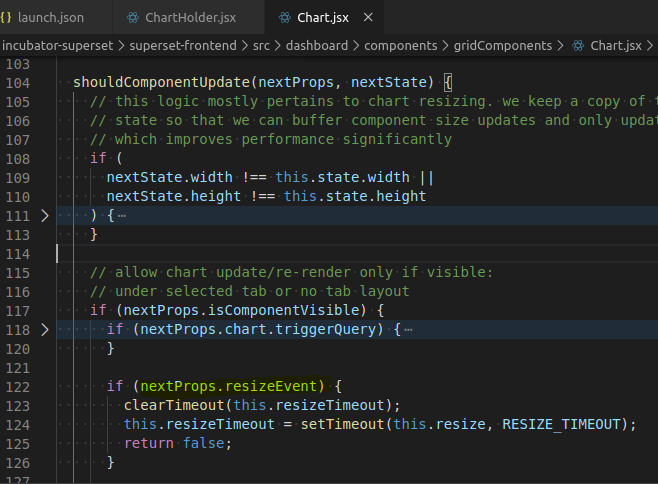
Task: Click the JSON braces icon on launch.json tab
Action: (6, 18)
